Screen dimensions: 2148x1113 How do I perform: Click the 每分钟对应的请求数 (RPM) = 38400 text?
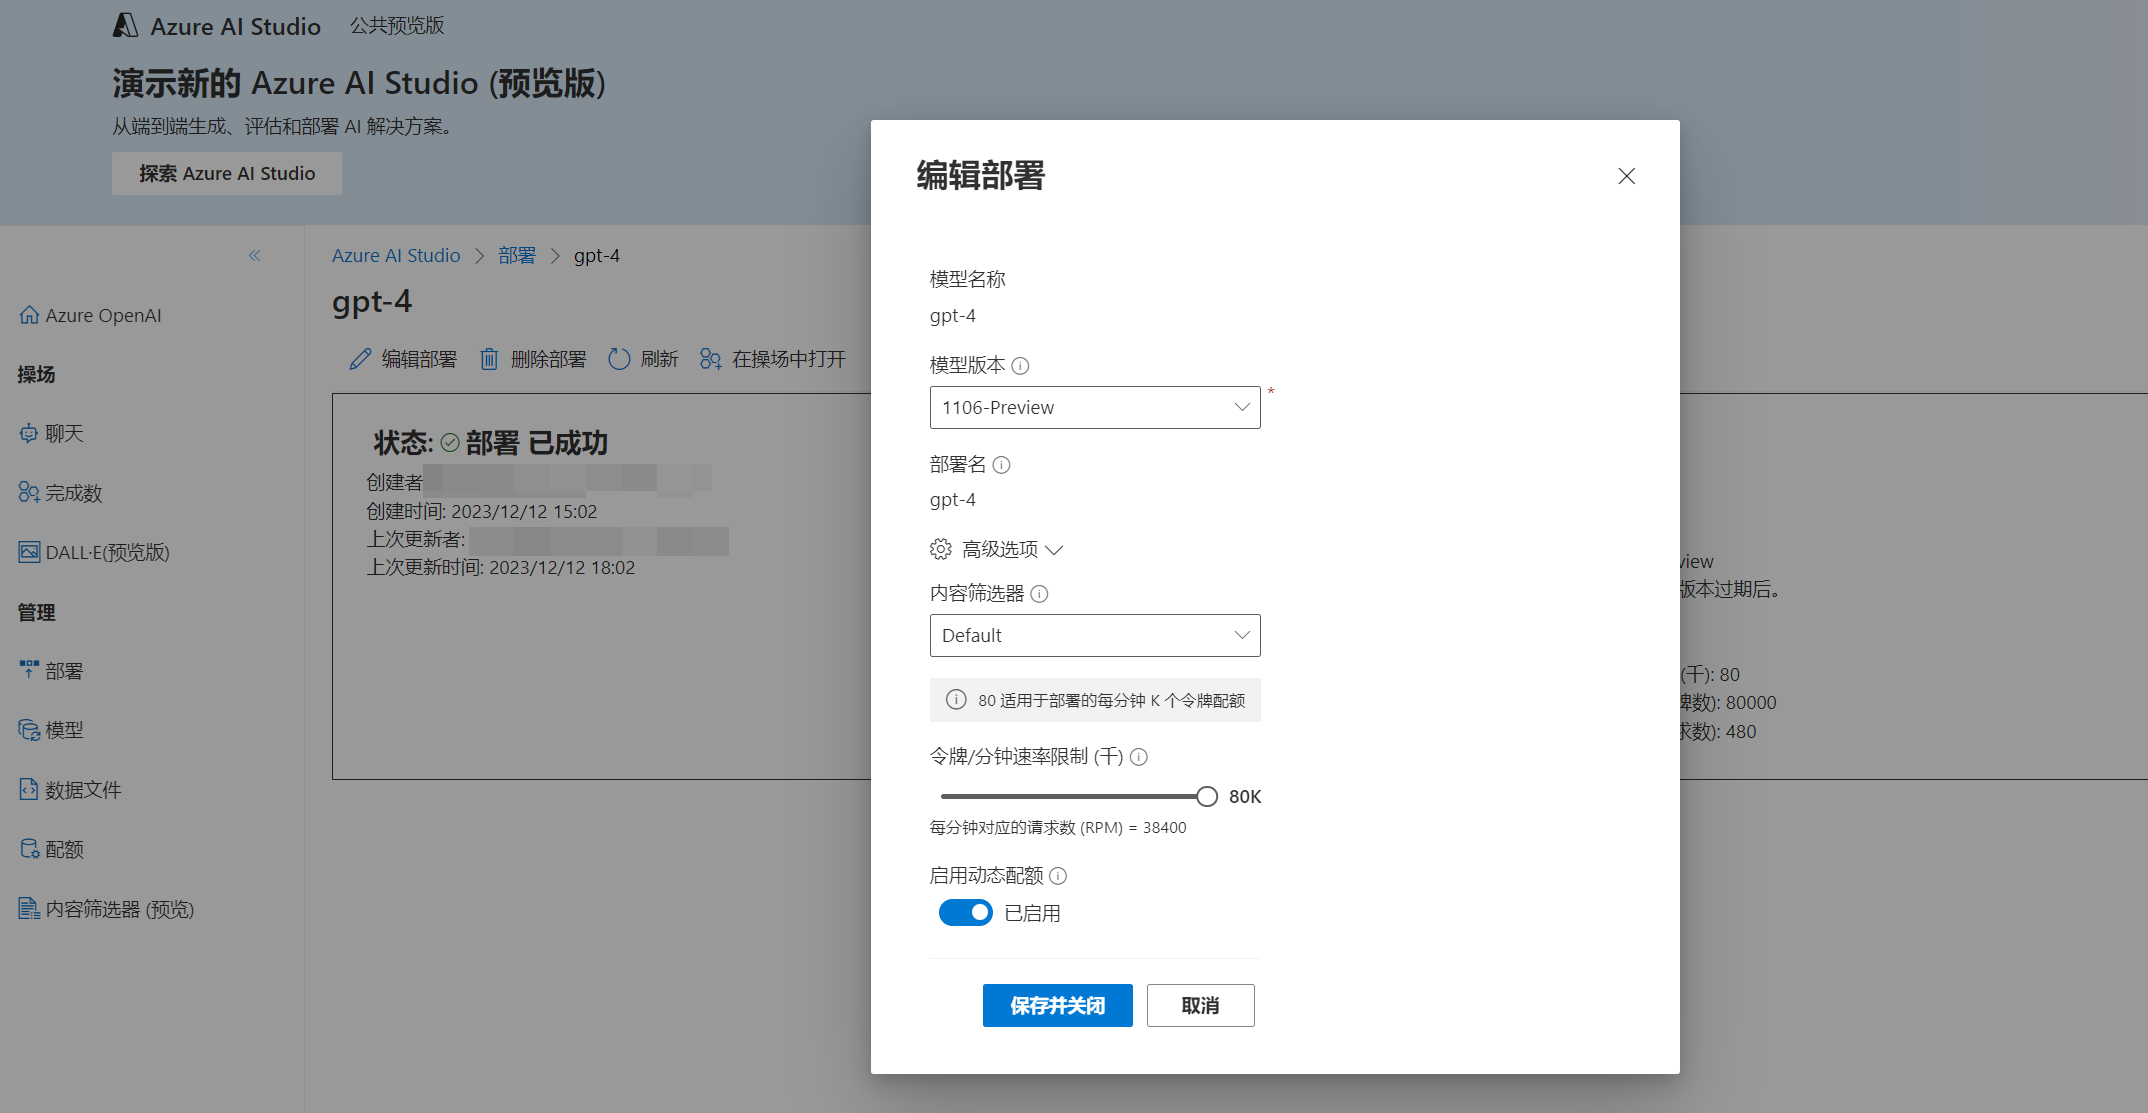pos(1058,828)
